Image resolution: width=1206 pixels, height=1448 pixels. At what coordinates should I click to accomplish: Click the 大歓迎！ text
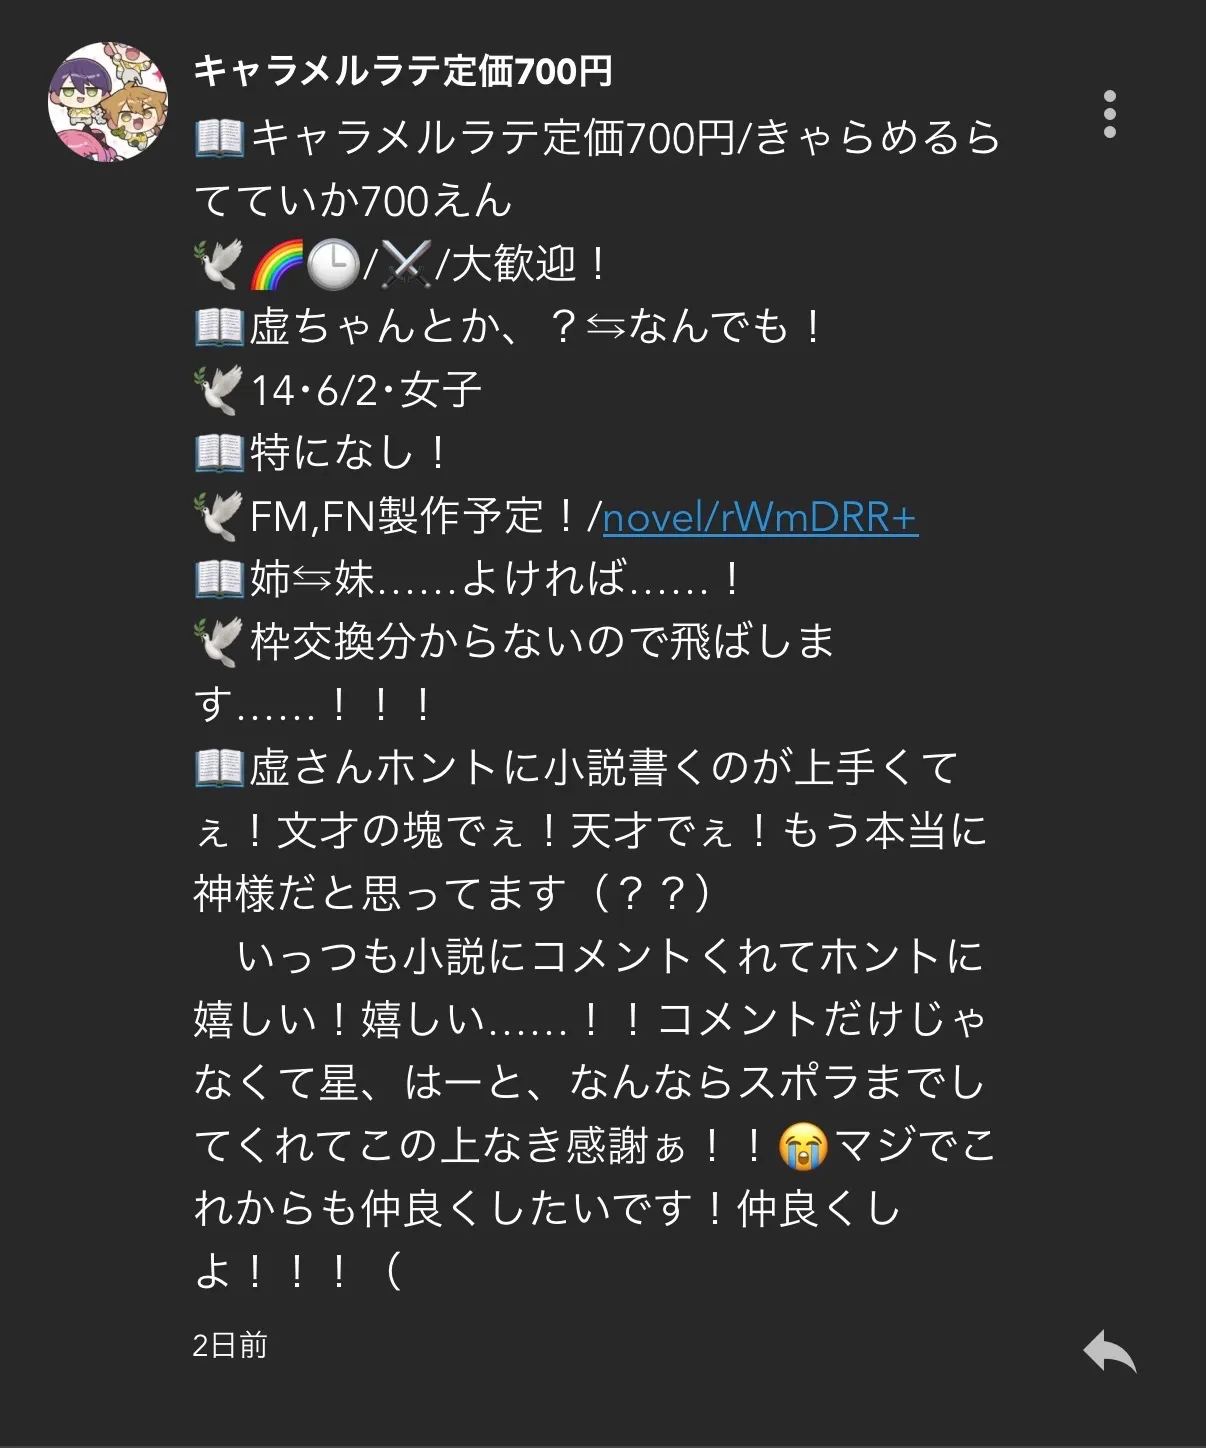(x=531, y=265)
